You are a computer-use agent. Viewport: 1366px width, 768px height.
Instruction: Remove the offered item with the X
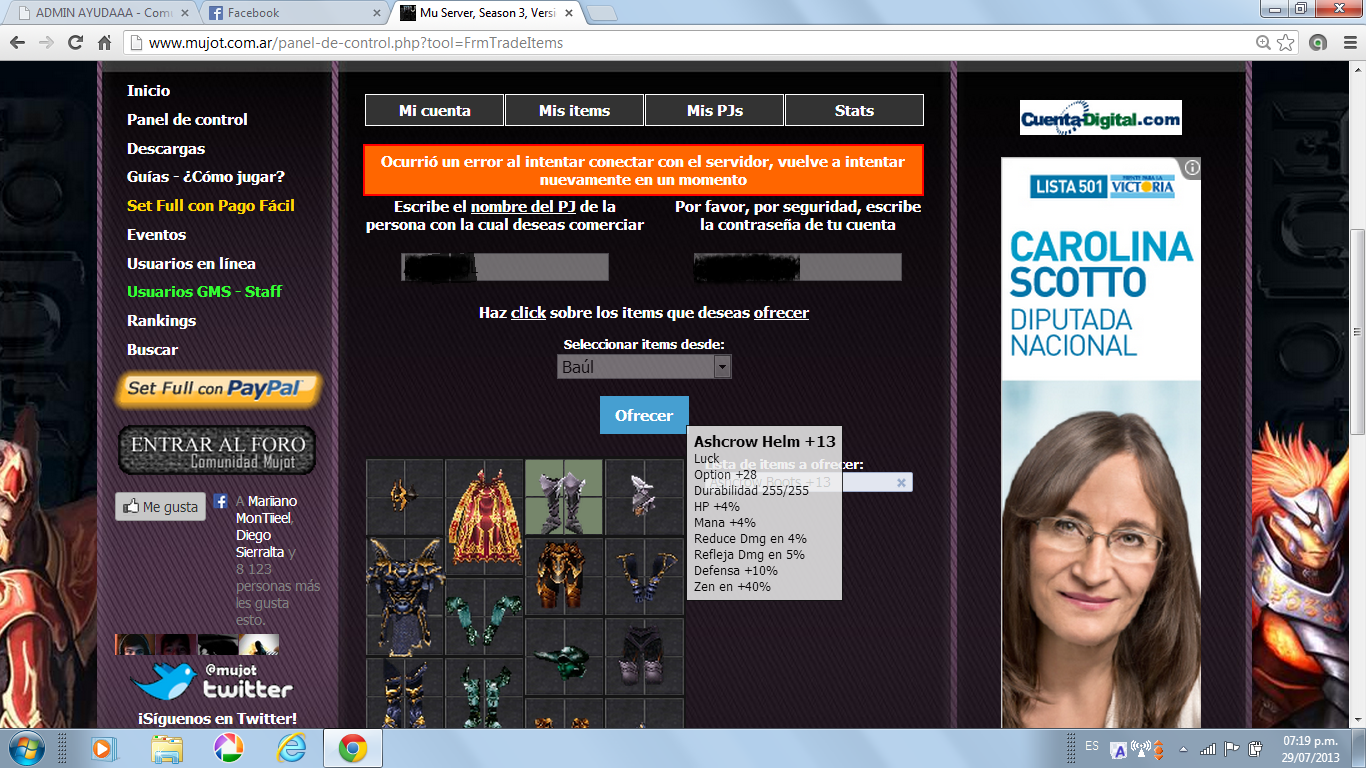click(x=900, y=482)
